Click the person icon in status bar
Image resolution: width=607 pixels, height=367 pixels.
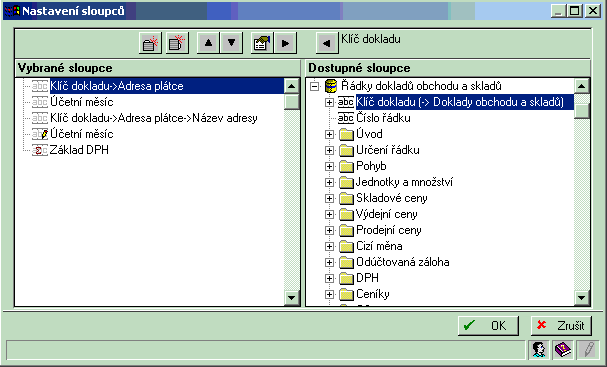pos(539,350)
